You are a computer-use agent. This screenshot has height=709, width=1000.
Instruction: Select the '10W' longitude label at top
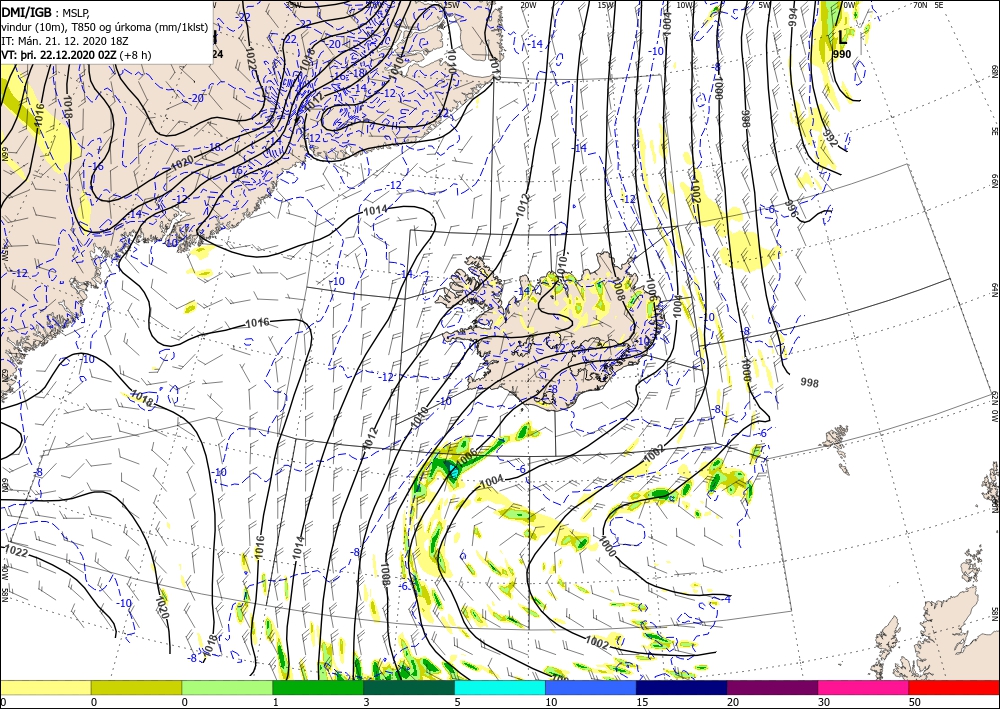[685, 5]
